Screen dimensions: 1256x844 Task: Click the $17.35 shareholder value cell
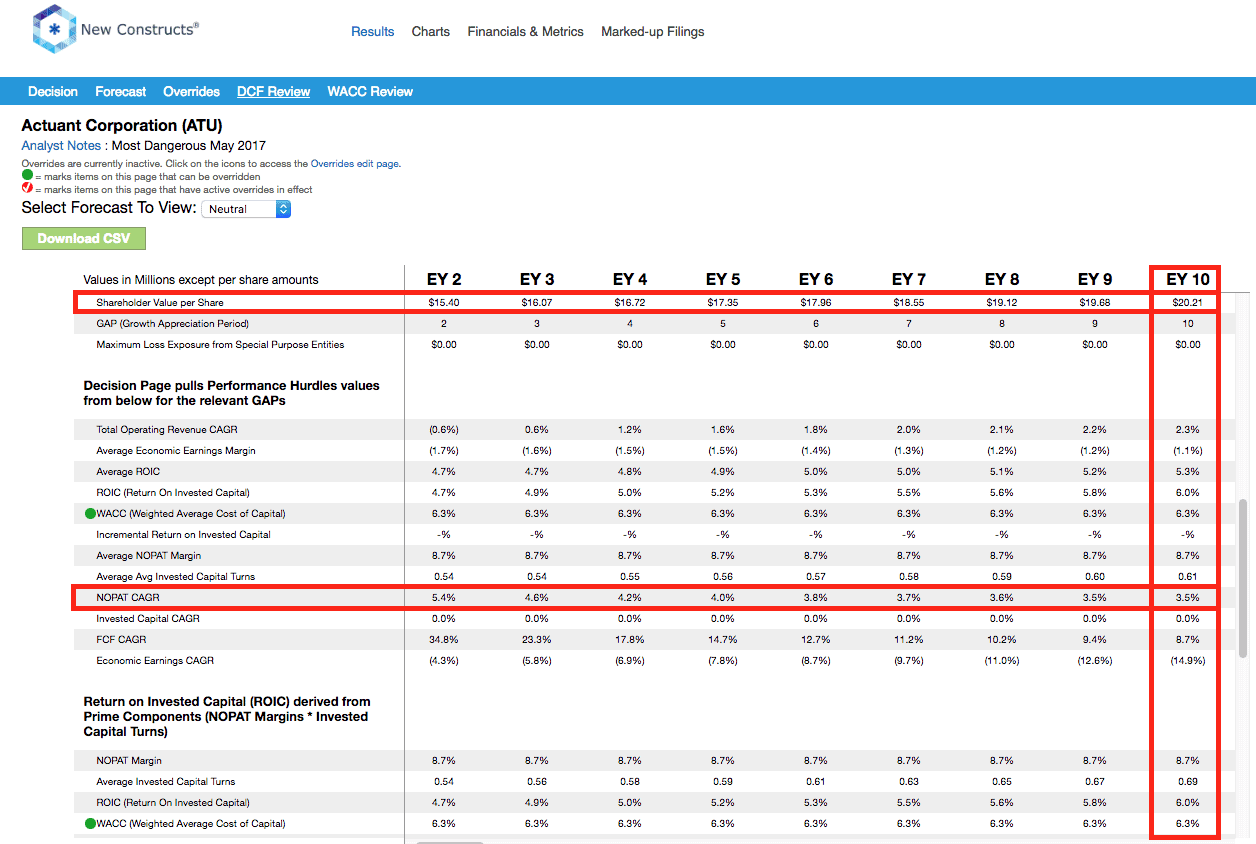click(x=723, y=303)
